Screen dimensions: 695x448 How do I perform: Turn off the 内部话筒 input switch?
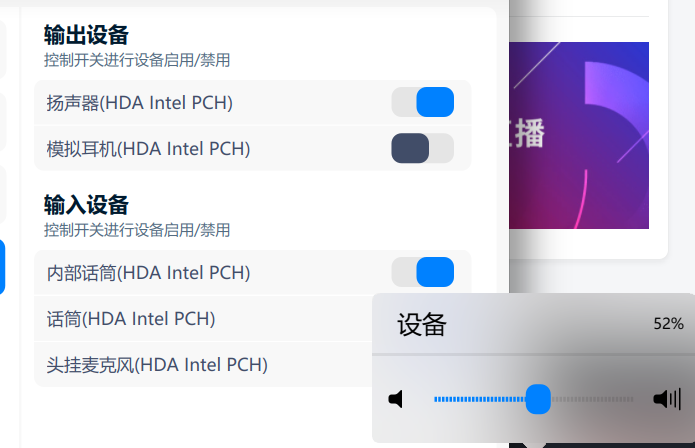(x=422, y=272)
